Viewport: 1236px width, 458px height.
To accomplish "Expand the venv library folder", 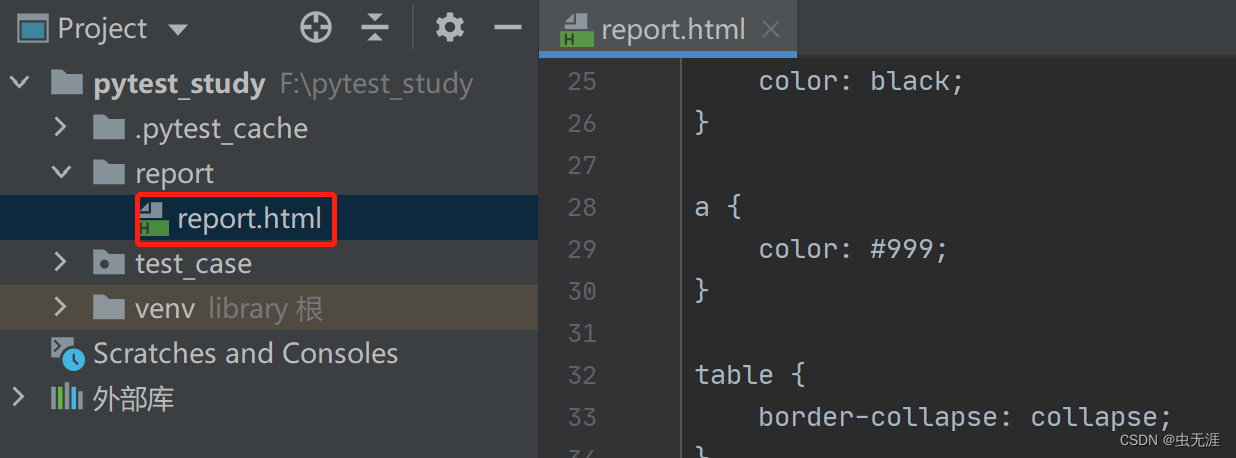I will point(60,308).
